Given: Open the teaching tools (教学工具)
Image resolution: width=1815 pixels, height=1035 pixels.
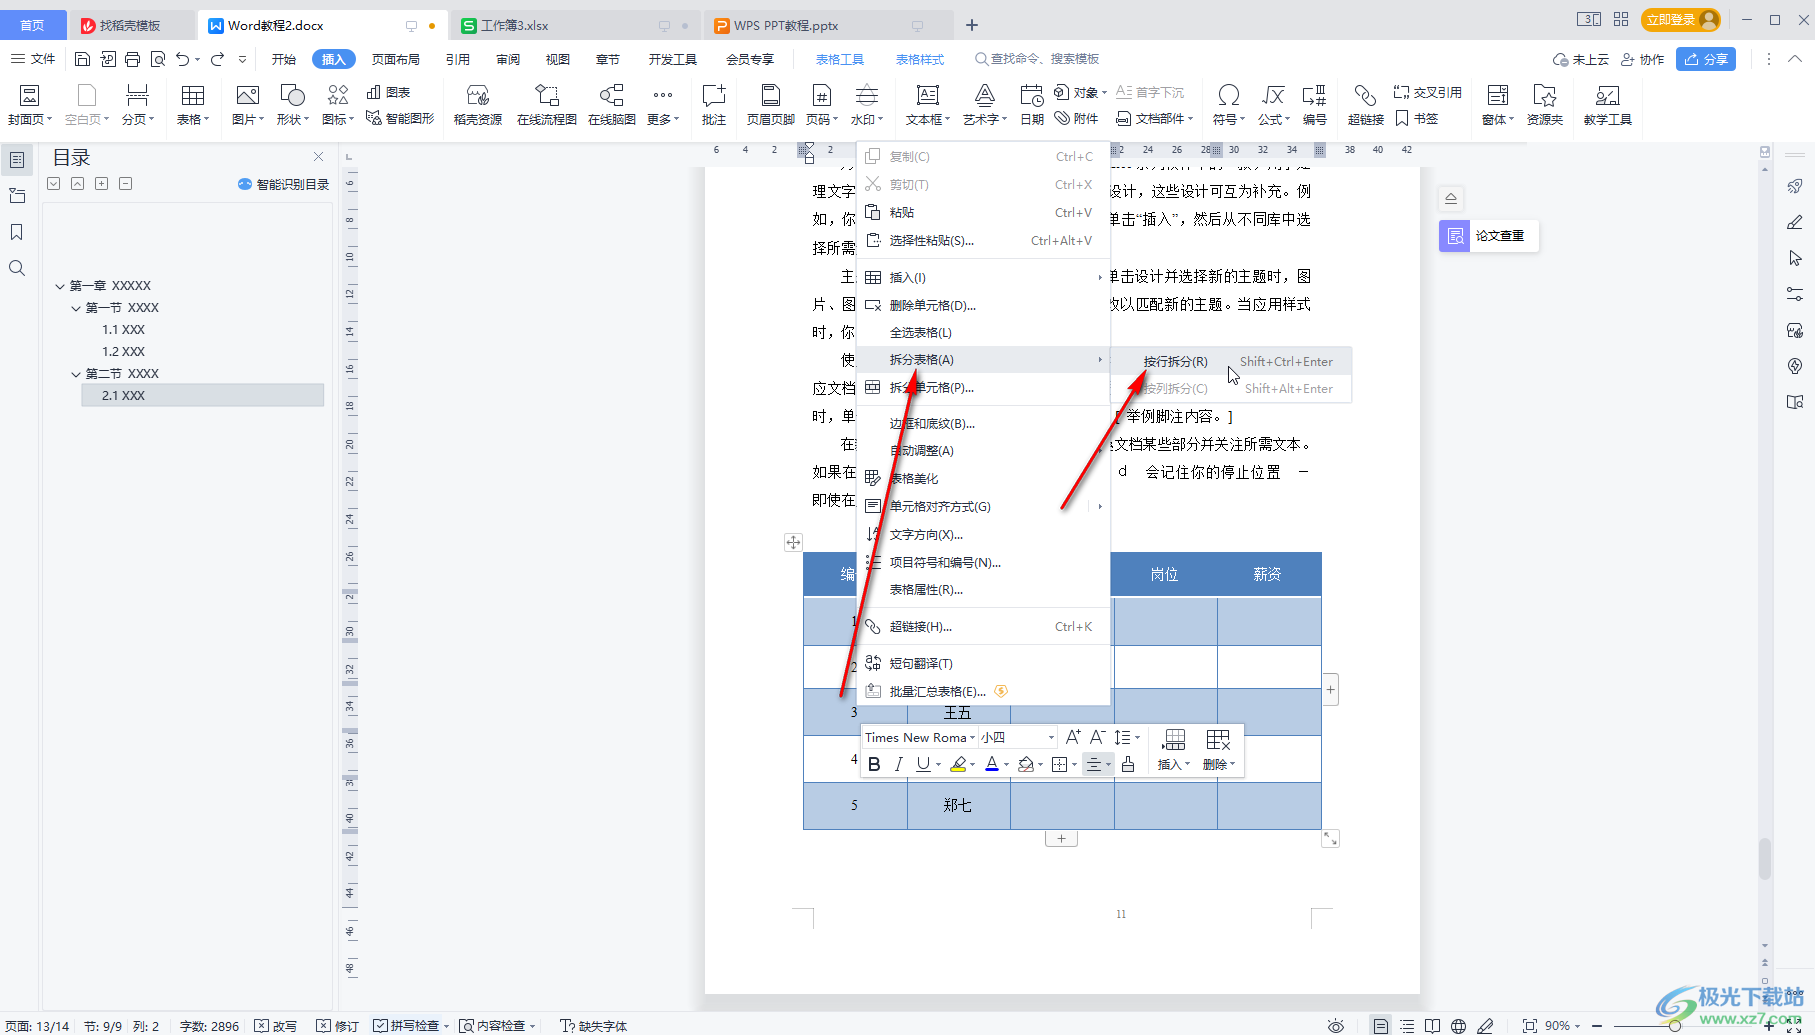Looking at the screenshot, I should [1607, 105].
